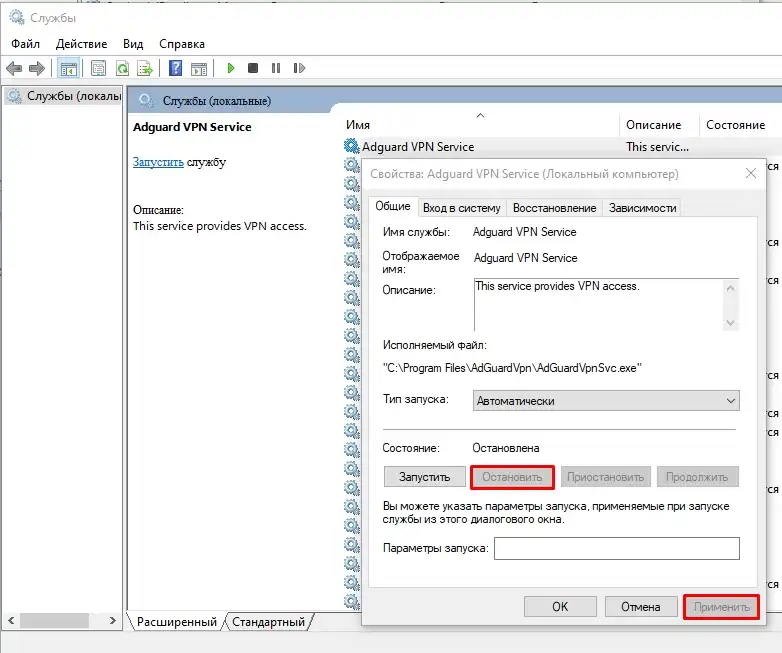Click the Export list toolbar icon
The width and height of the screenshot is (782, 653).
point(145,68)
